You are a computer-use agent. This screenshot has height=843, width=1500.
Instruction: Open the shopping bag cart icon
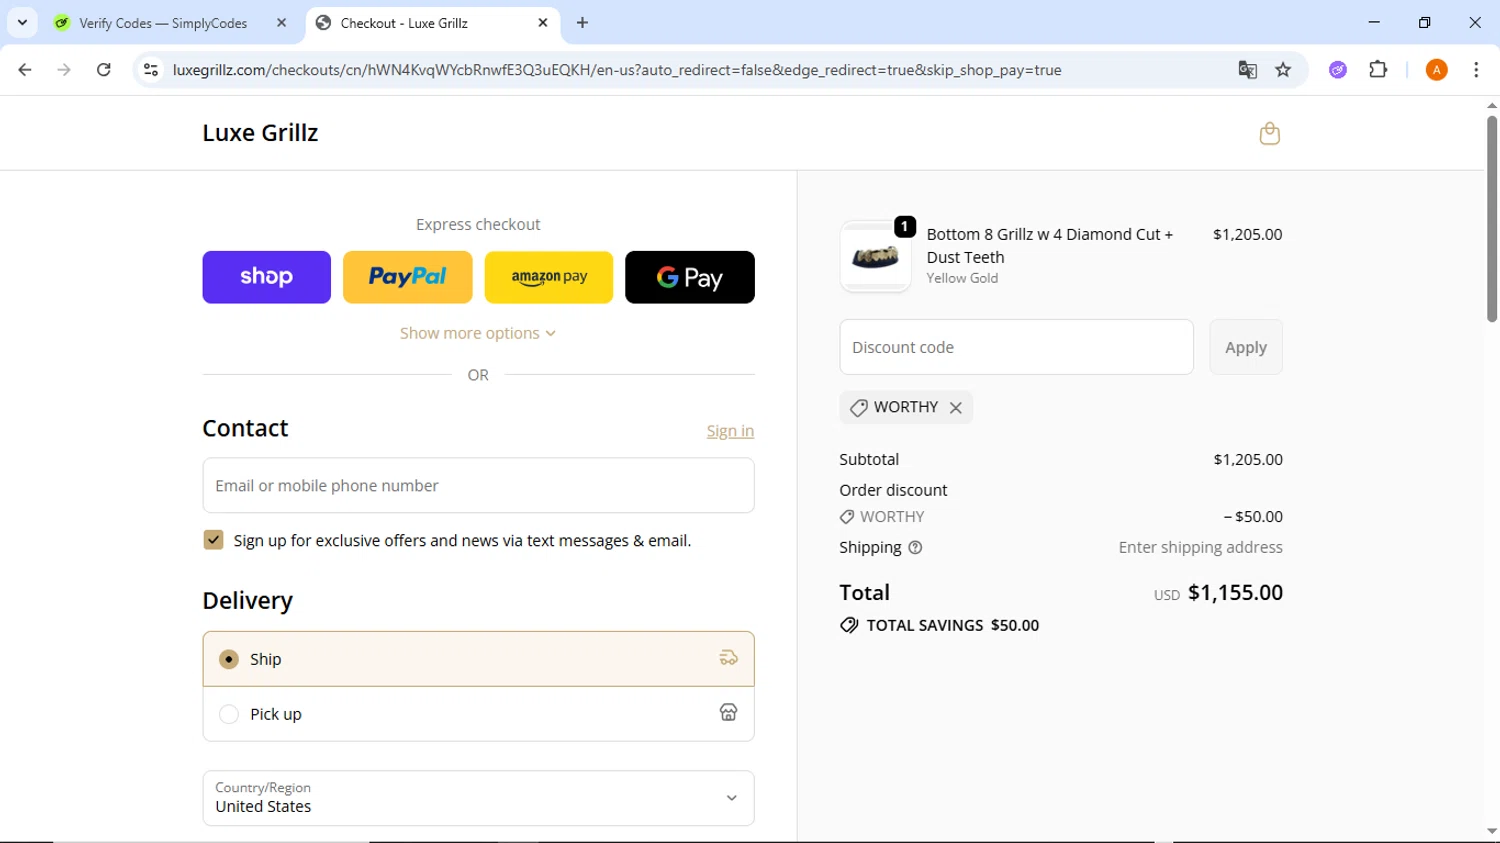[1269, 133]
